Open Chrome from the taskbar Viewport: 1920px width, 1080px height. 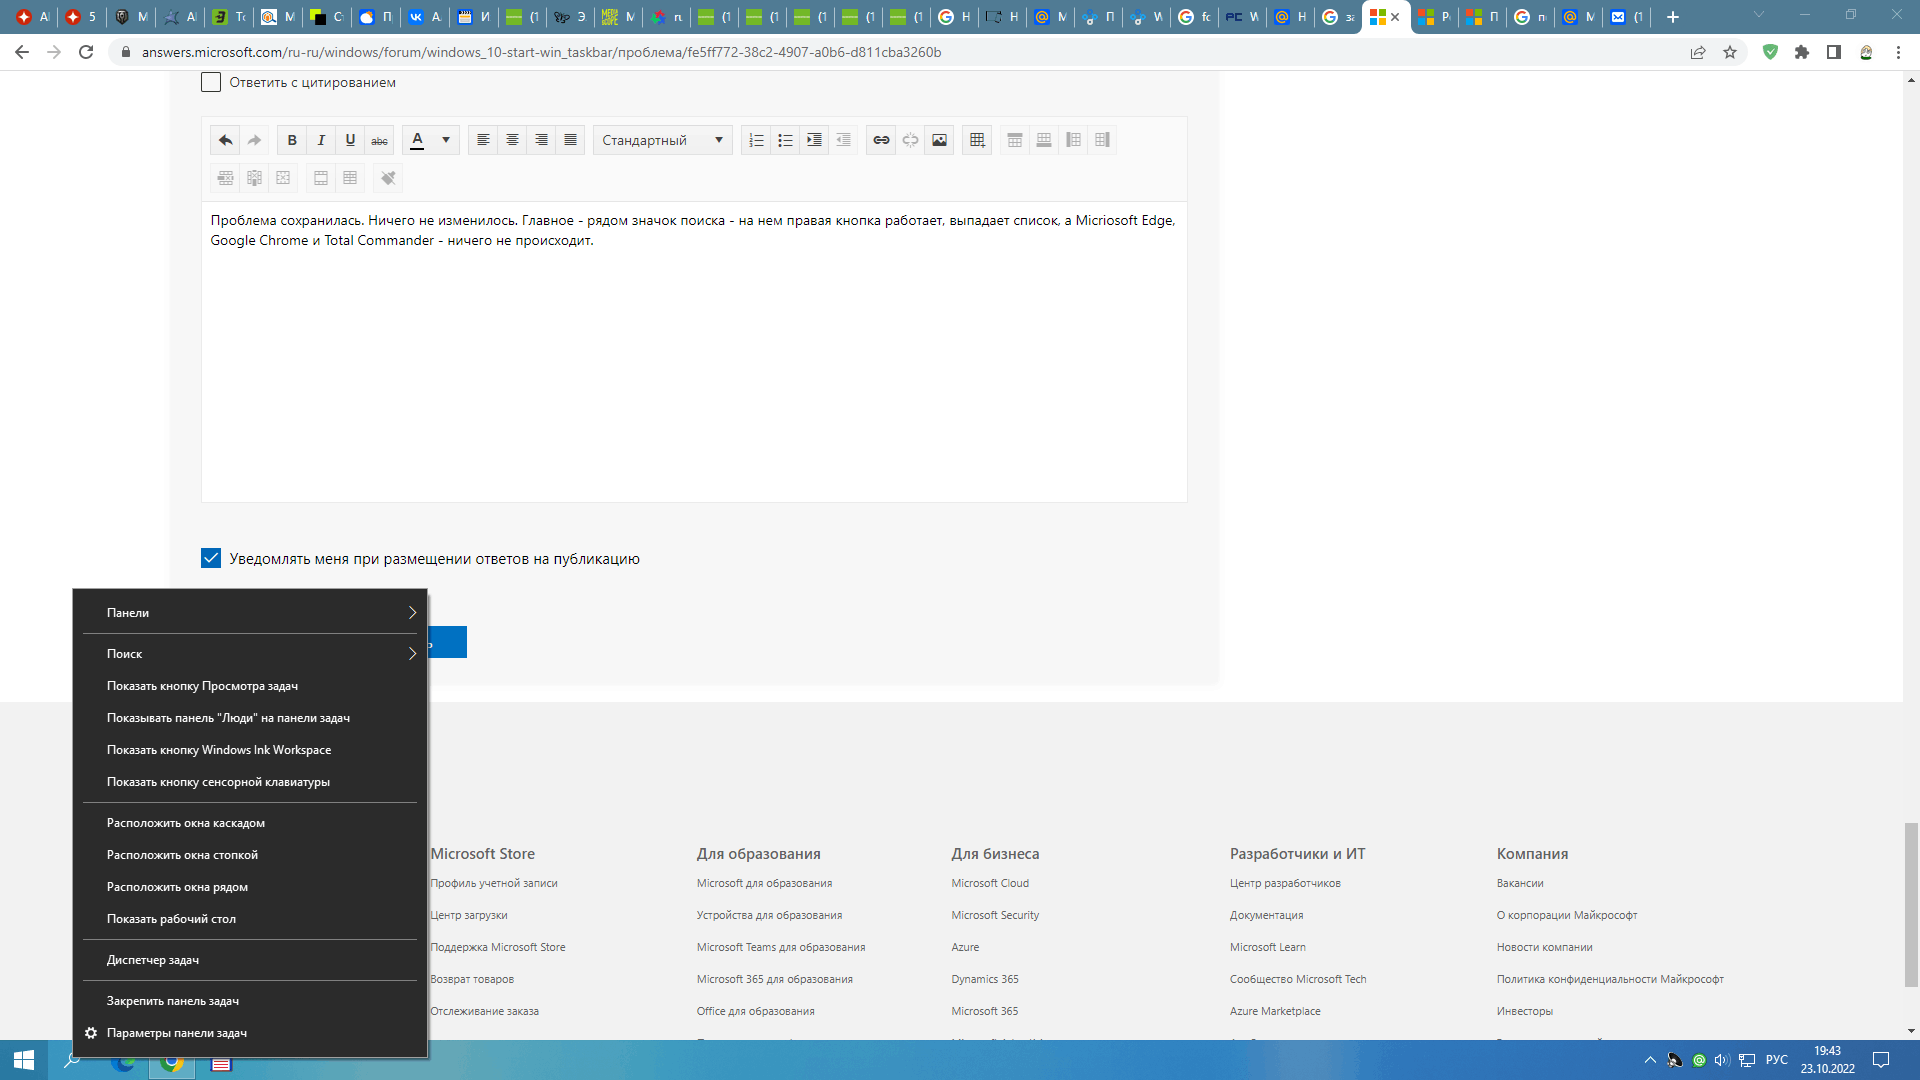tap(172, 1061)
